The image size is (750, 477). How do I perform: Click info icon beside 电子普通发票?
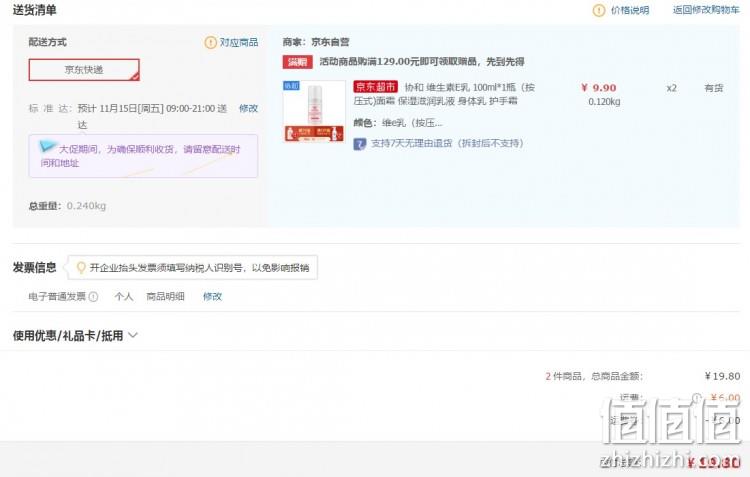[x=94, y=297]
